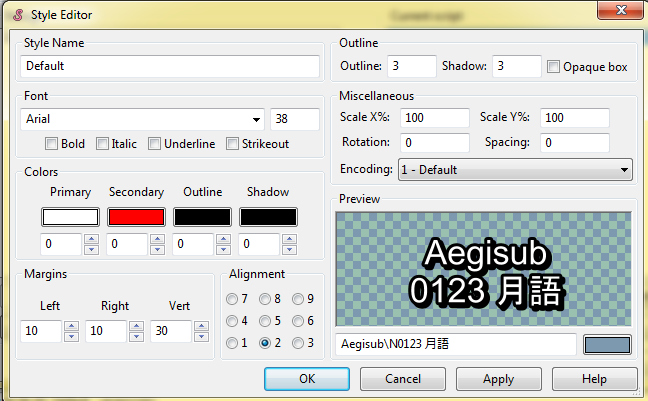Click the Secondary alpha value field
This screenshot has width=648, height=401.
127,244
